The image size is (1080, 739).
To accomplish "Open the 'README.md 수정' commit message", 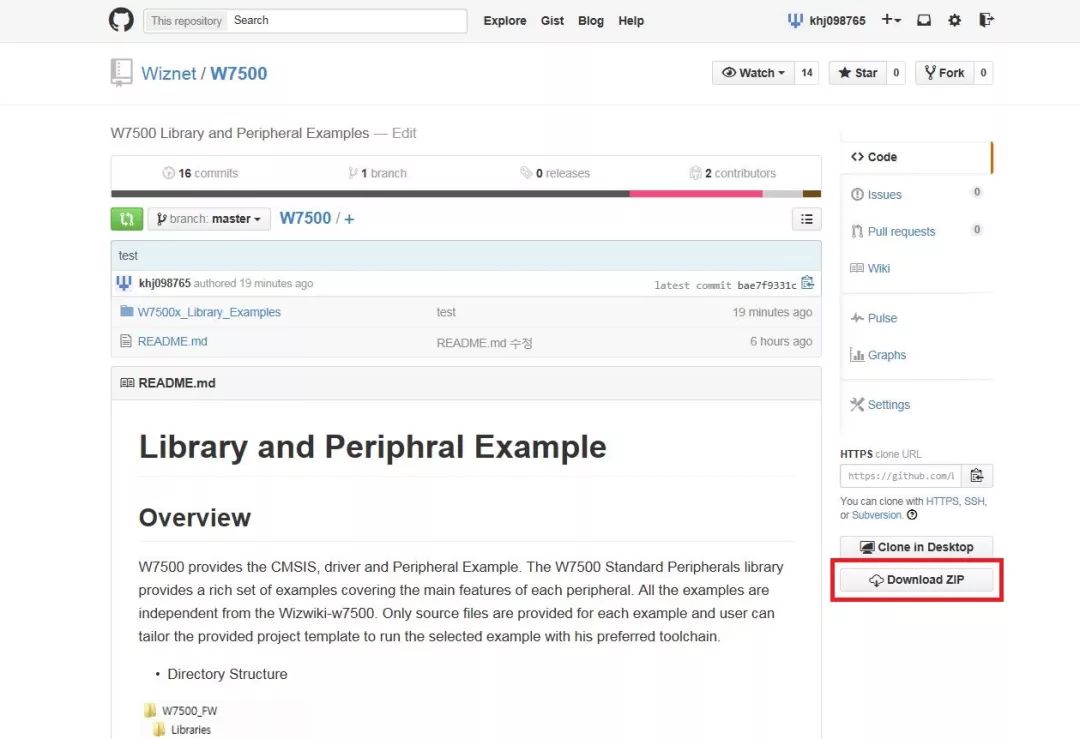I will pyautogui.click(x=484, y=342).
